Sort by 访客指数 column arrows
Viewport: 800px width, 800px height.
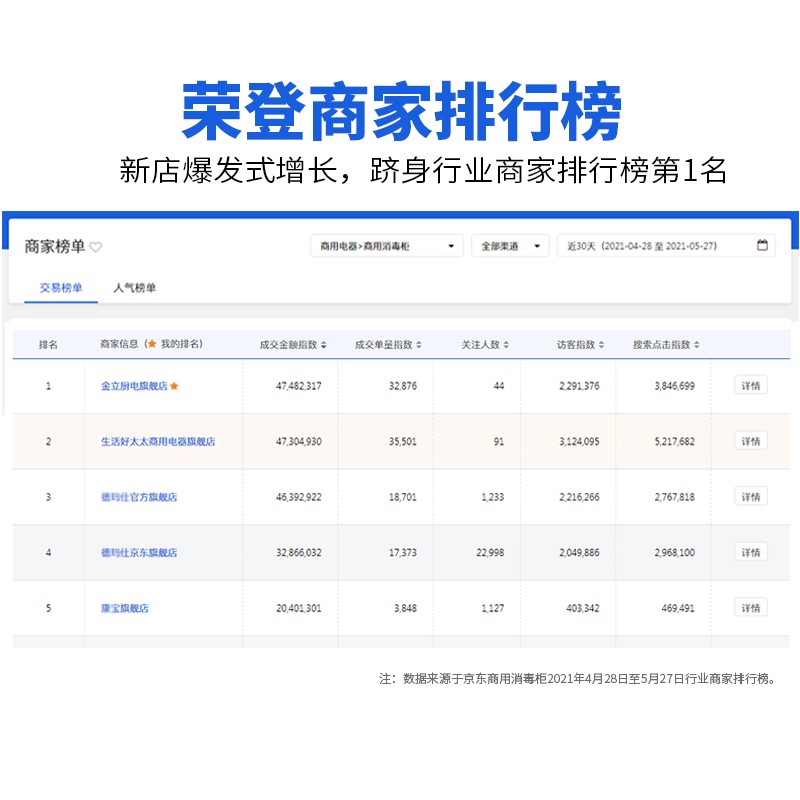point(602,345)
